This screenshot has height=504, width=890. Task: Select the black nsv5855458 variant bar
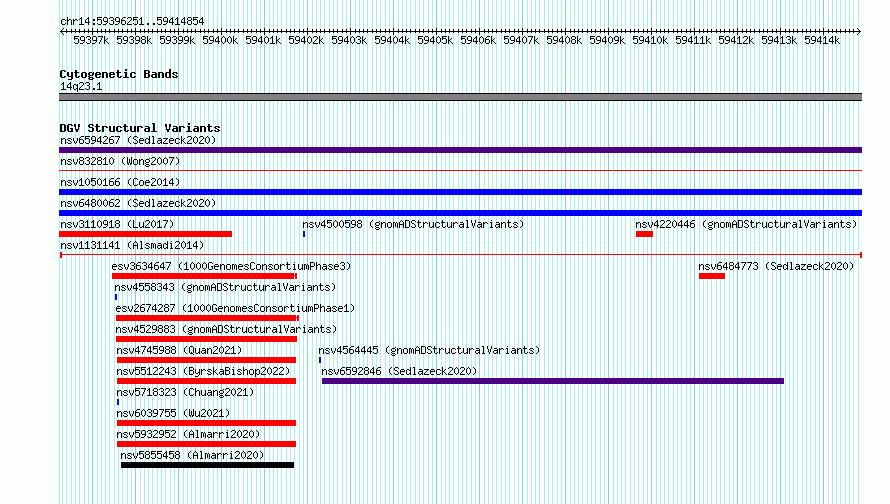coord(208,465)
